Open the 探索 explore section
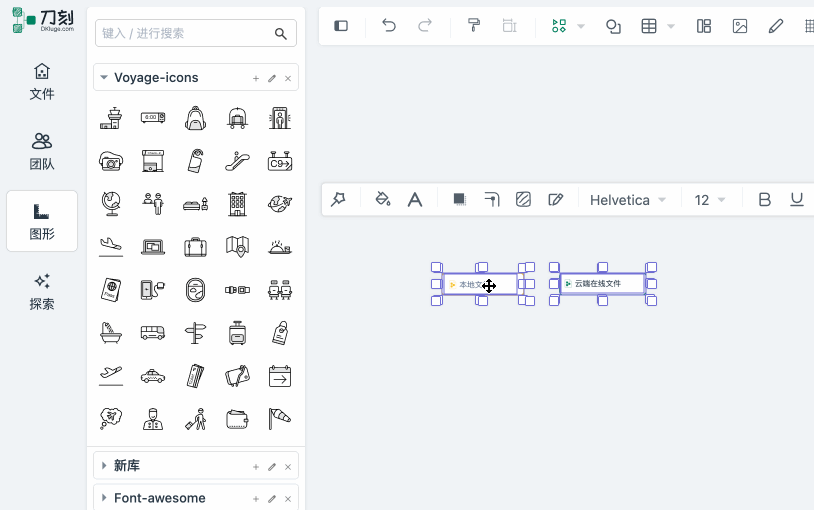The image size is (814, 510). pyautogui.click(x=42, y=291)
